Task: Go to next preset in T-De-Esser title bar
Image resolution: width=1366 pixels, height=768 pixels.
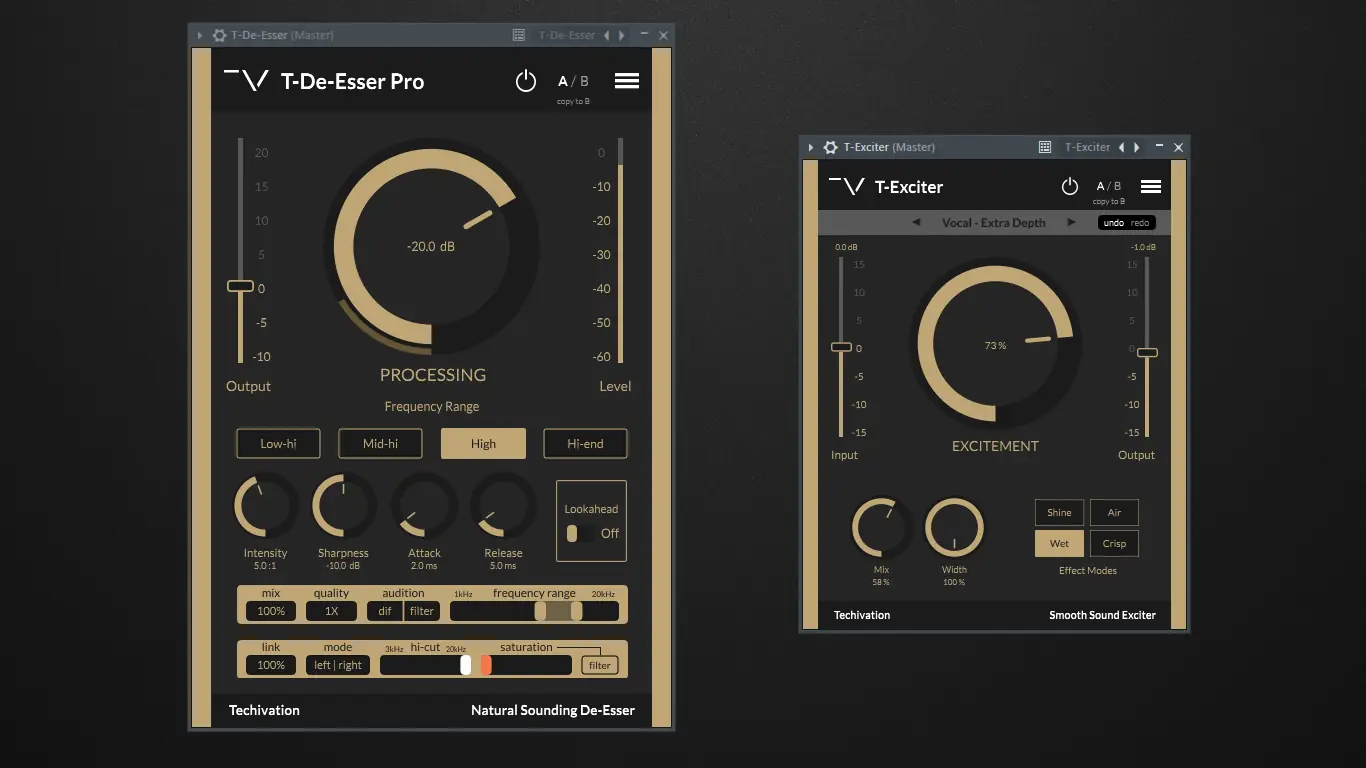Action: tap(622, 35)
